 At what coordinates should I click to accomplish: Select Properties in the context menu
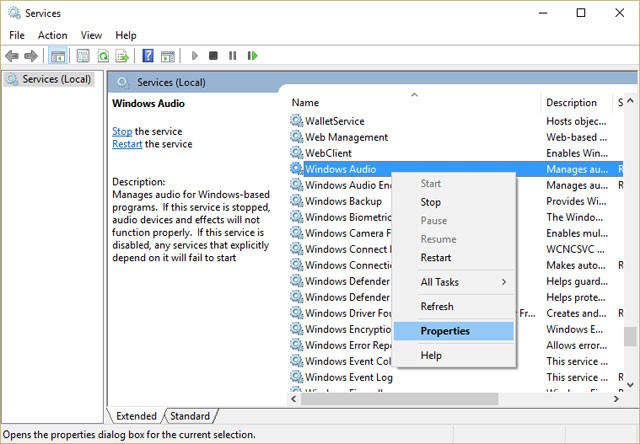pyautogui.click(x=445, y=331)
